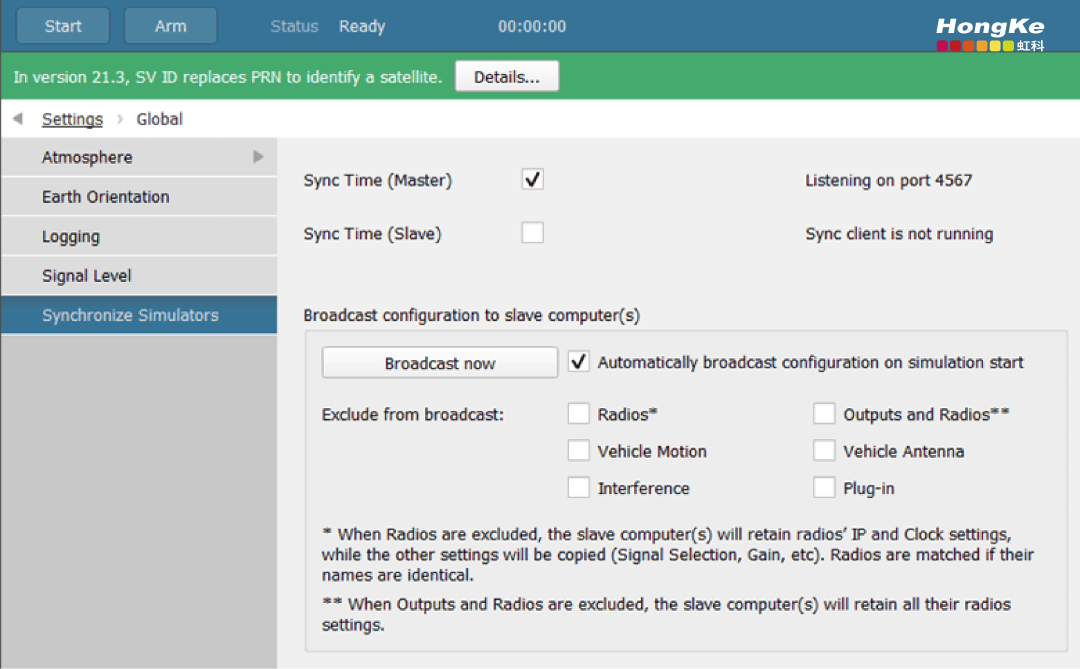The image size is (1080, 669).
Task: Click the Broadcast now button
Action: [x=439, y=363]
